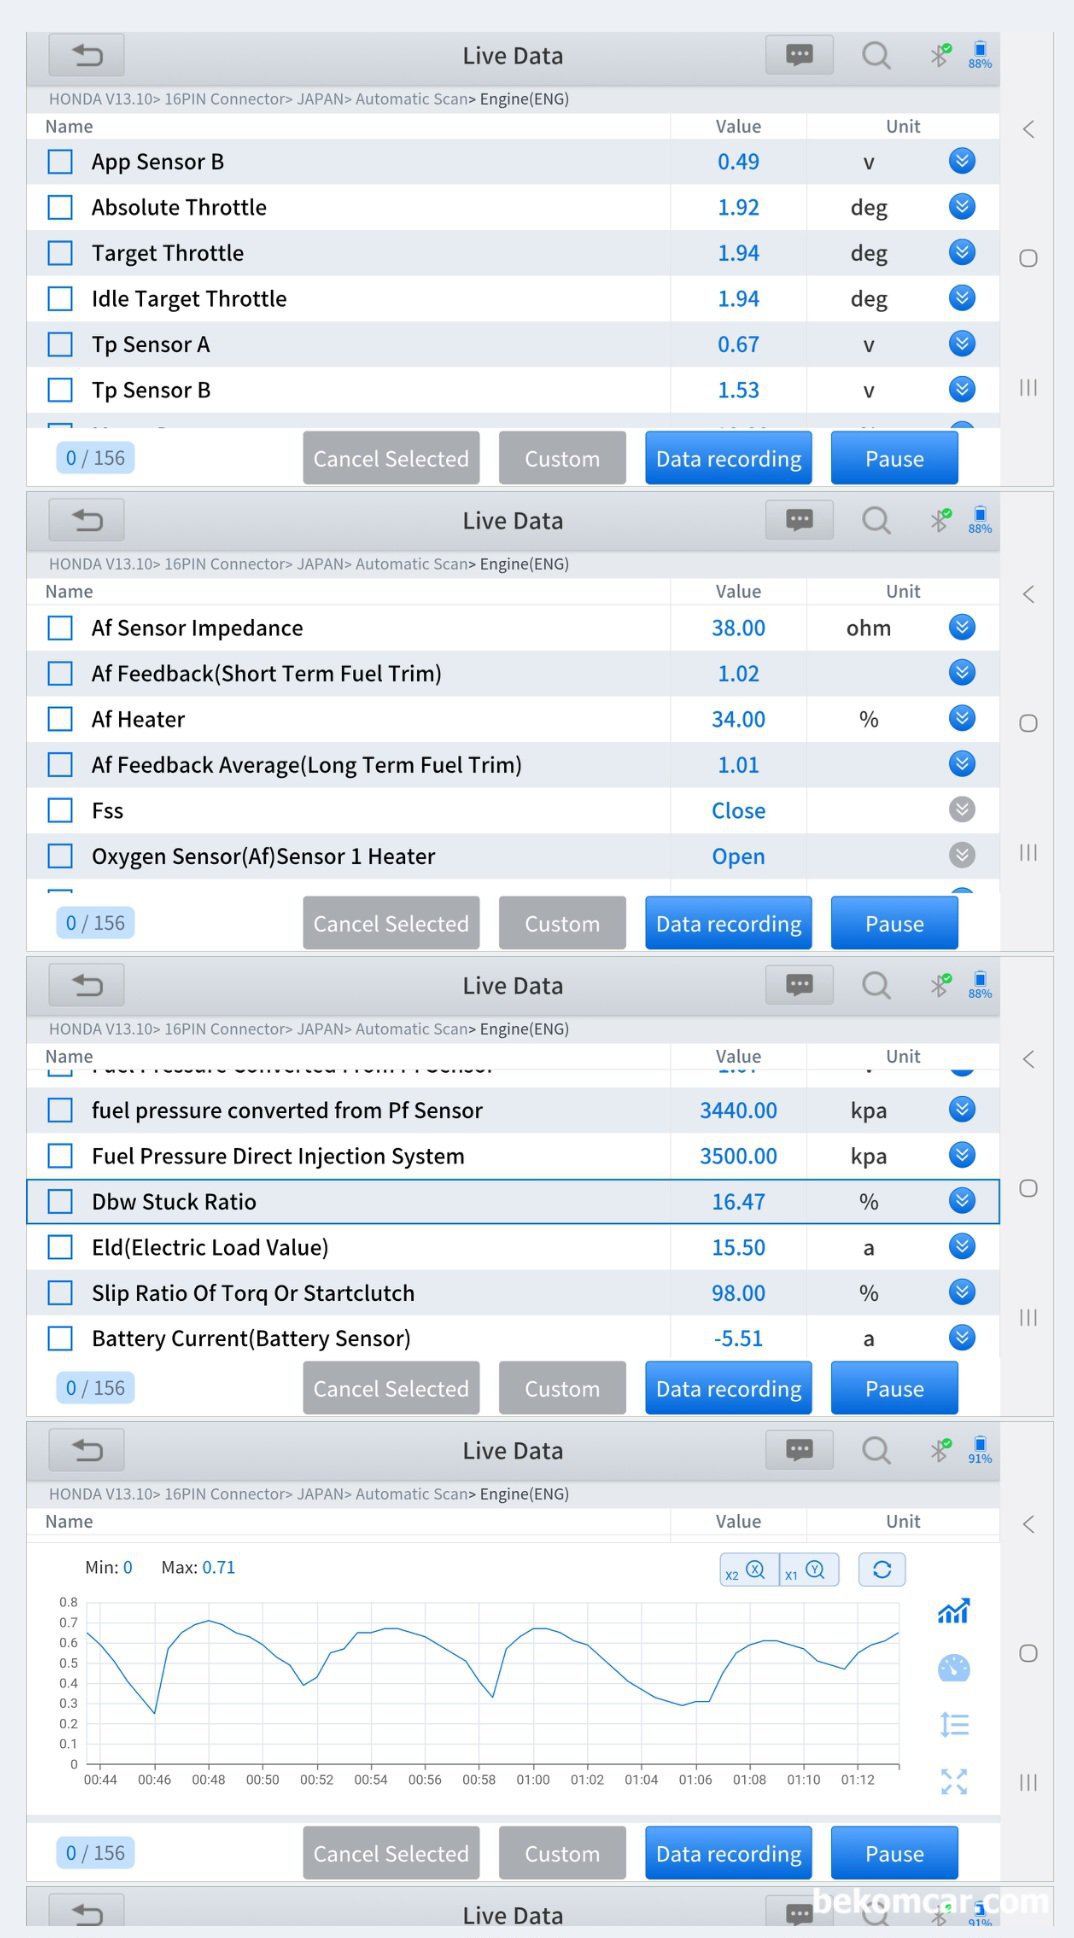The height and width of the screenshot is (1938, 1074).
Task: Click the Y-axis x1 zoom icon
Action: pyautogui.click(x=807, y=1570)
